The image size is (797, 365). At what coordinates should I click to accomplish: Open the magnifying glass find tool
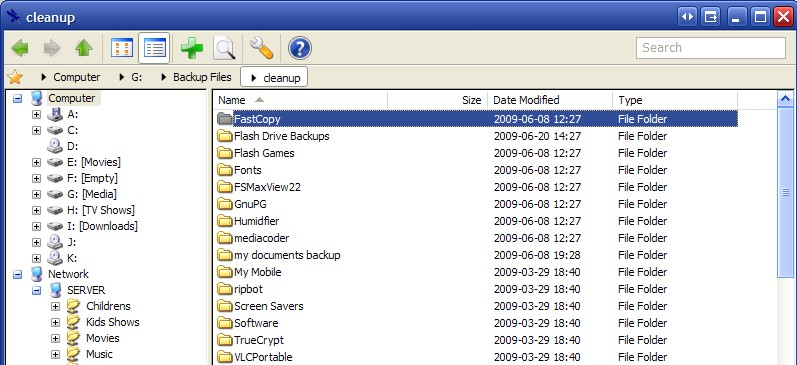[x=224, y=48]
